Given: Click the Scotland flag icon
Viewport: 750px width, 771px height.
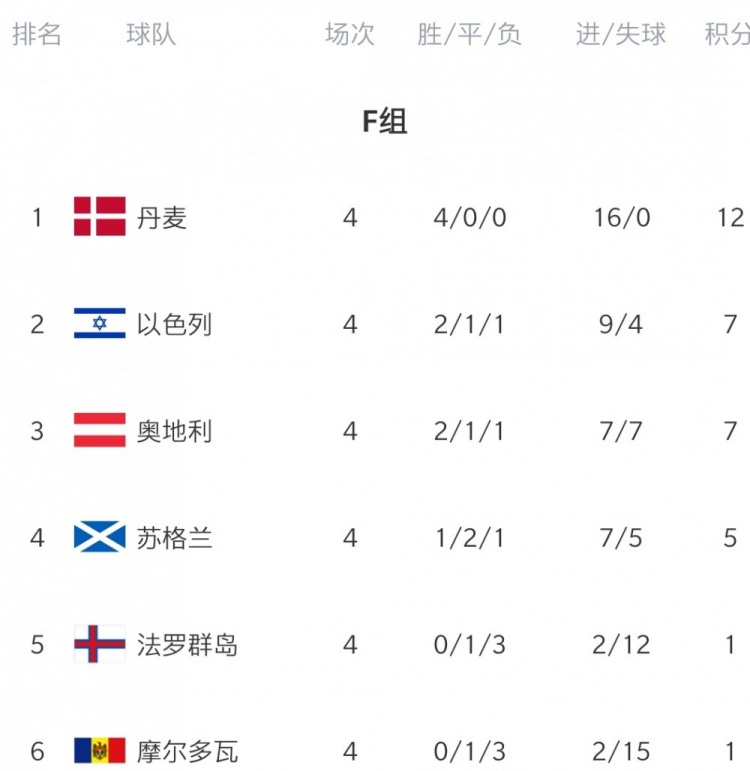Looking at the screenshot, I should pos(100,536).
